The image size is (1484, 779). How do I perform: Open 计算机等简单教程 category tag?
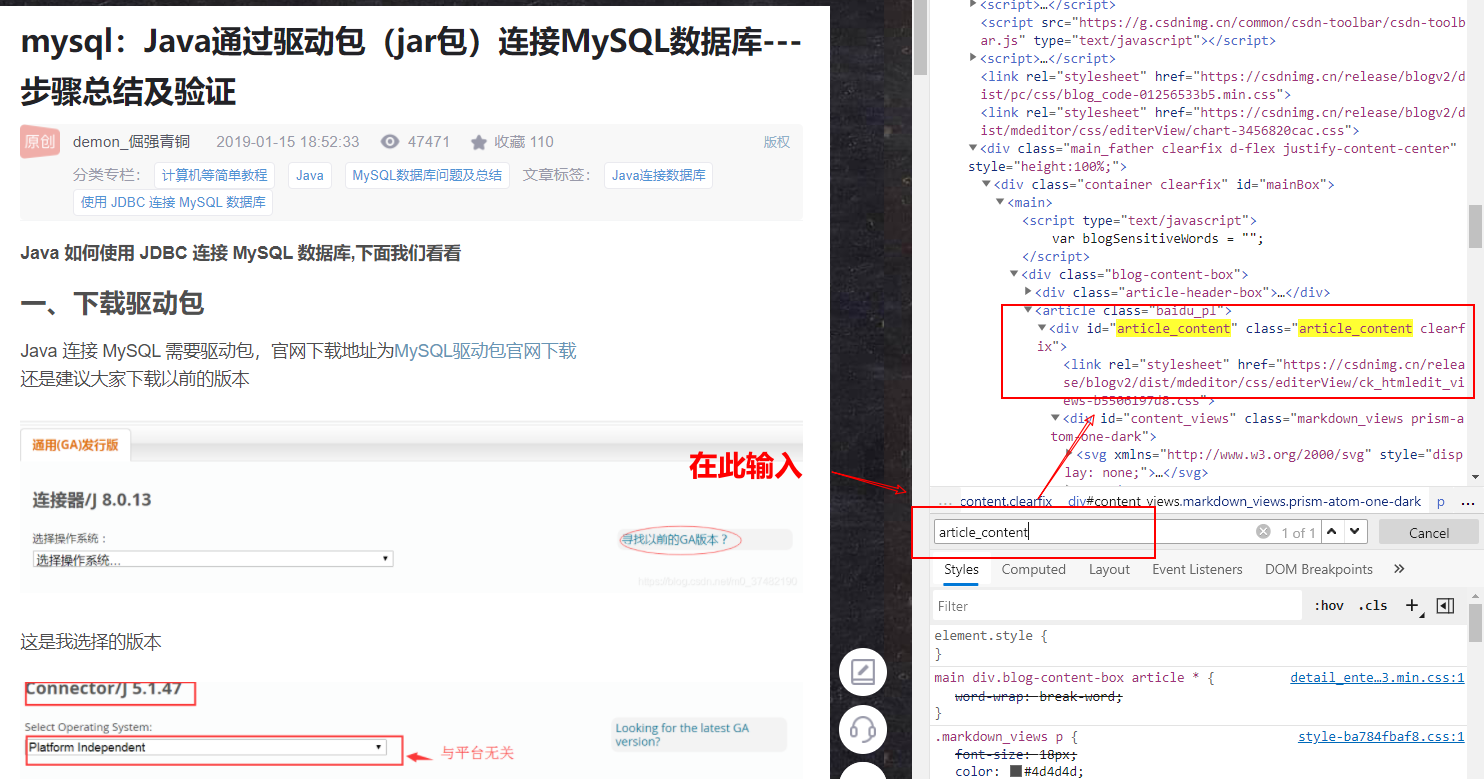215,175
